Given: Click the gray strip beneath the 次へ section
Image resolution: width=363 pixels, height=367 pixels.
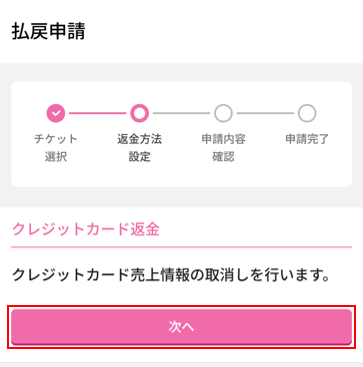Looking at the screenshot, I should pyautogui.click(x=181, y=364).
